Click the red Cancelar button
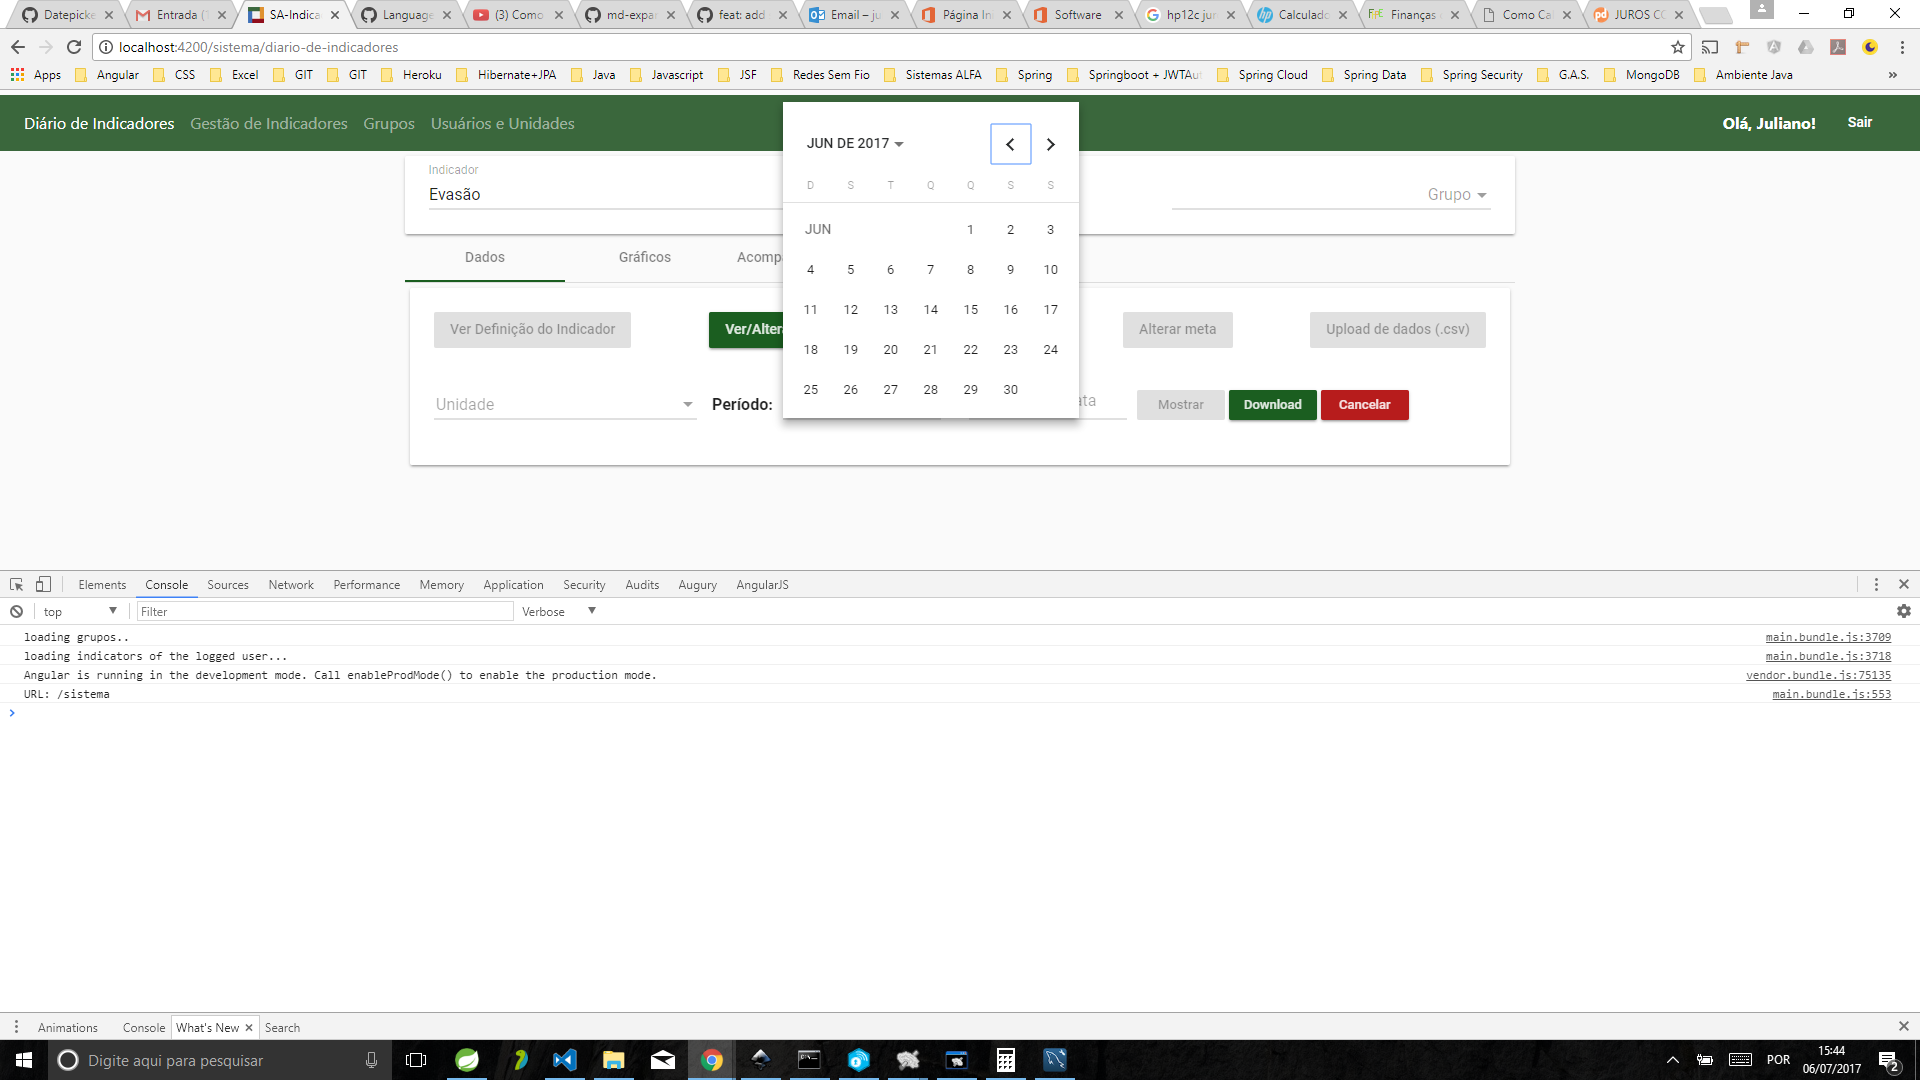The image size is (1920, 1080). (1365, 405)
